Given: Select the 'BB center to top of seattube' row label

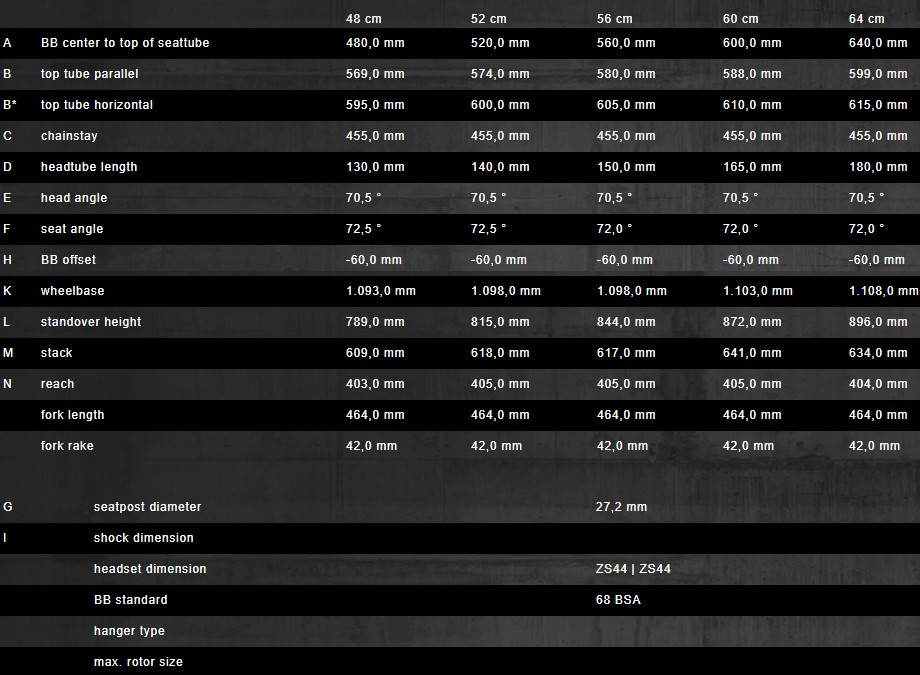Looking at the screenshot, I should 125,43.
